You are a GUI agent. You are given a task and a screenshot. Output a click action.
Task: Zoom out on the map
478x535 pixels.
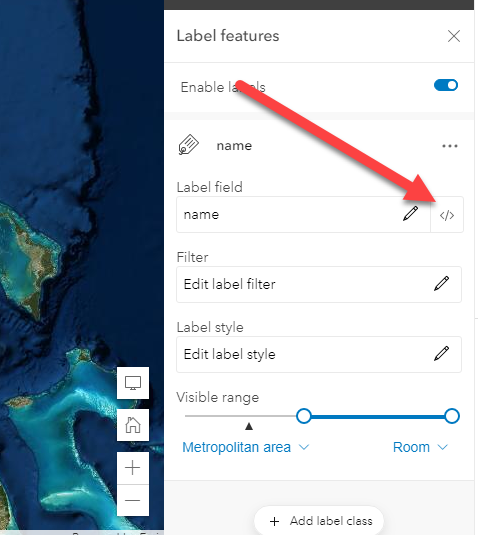[133, 500]
